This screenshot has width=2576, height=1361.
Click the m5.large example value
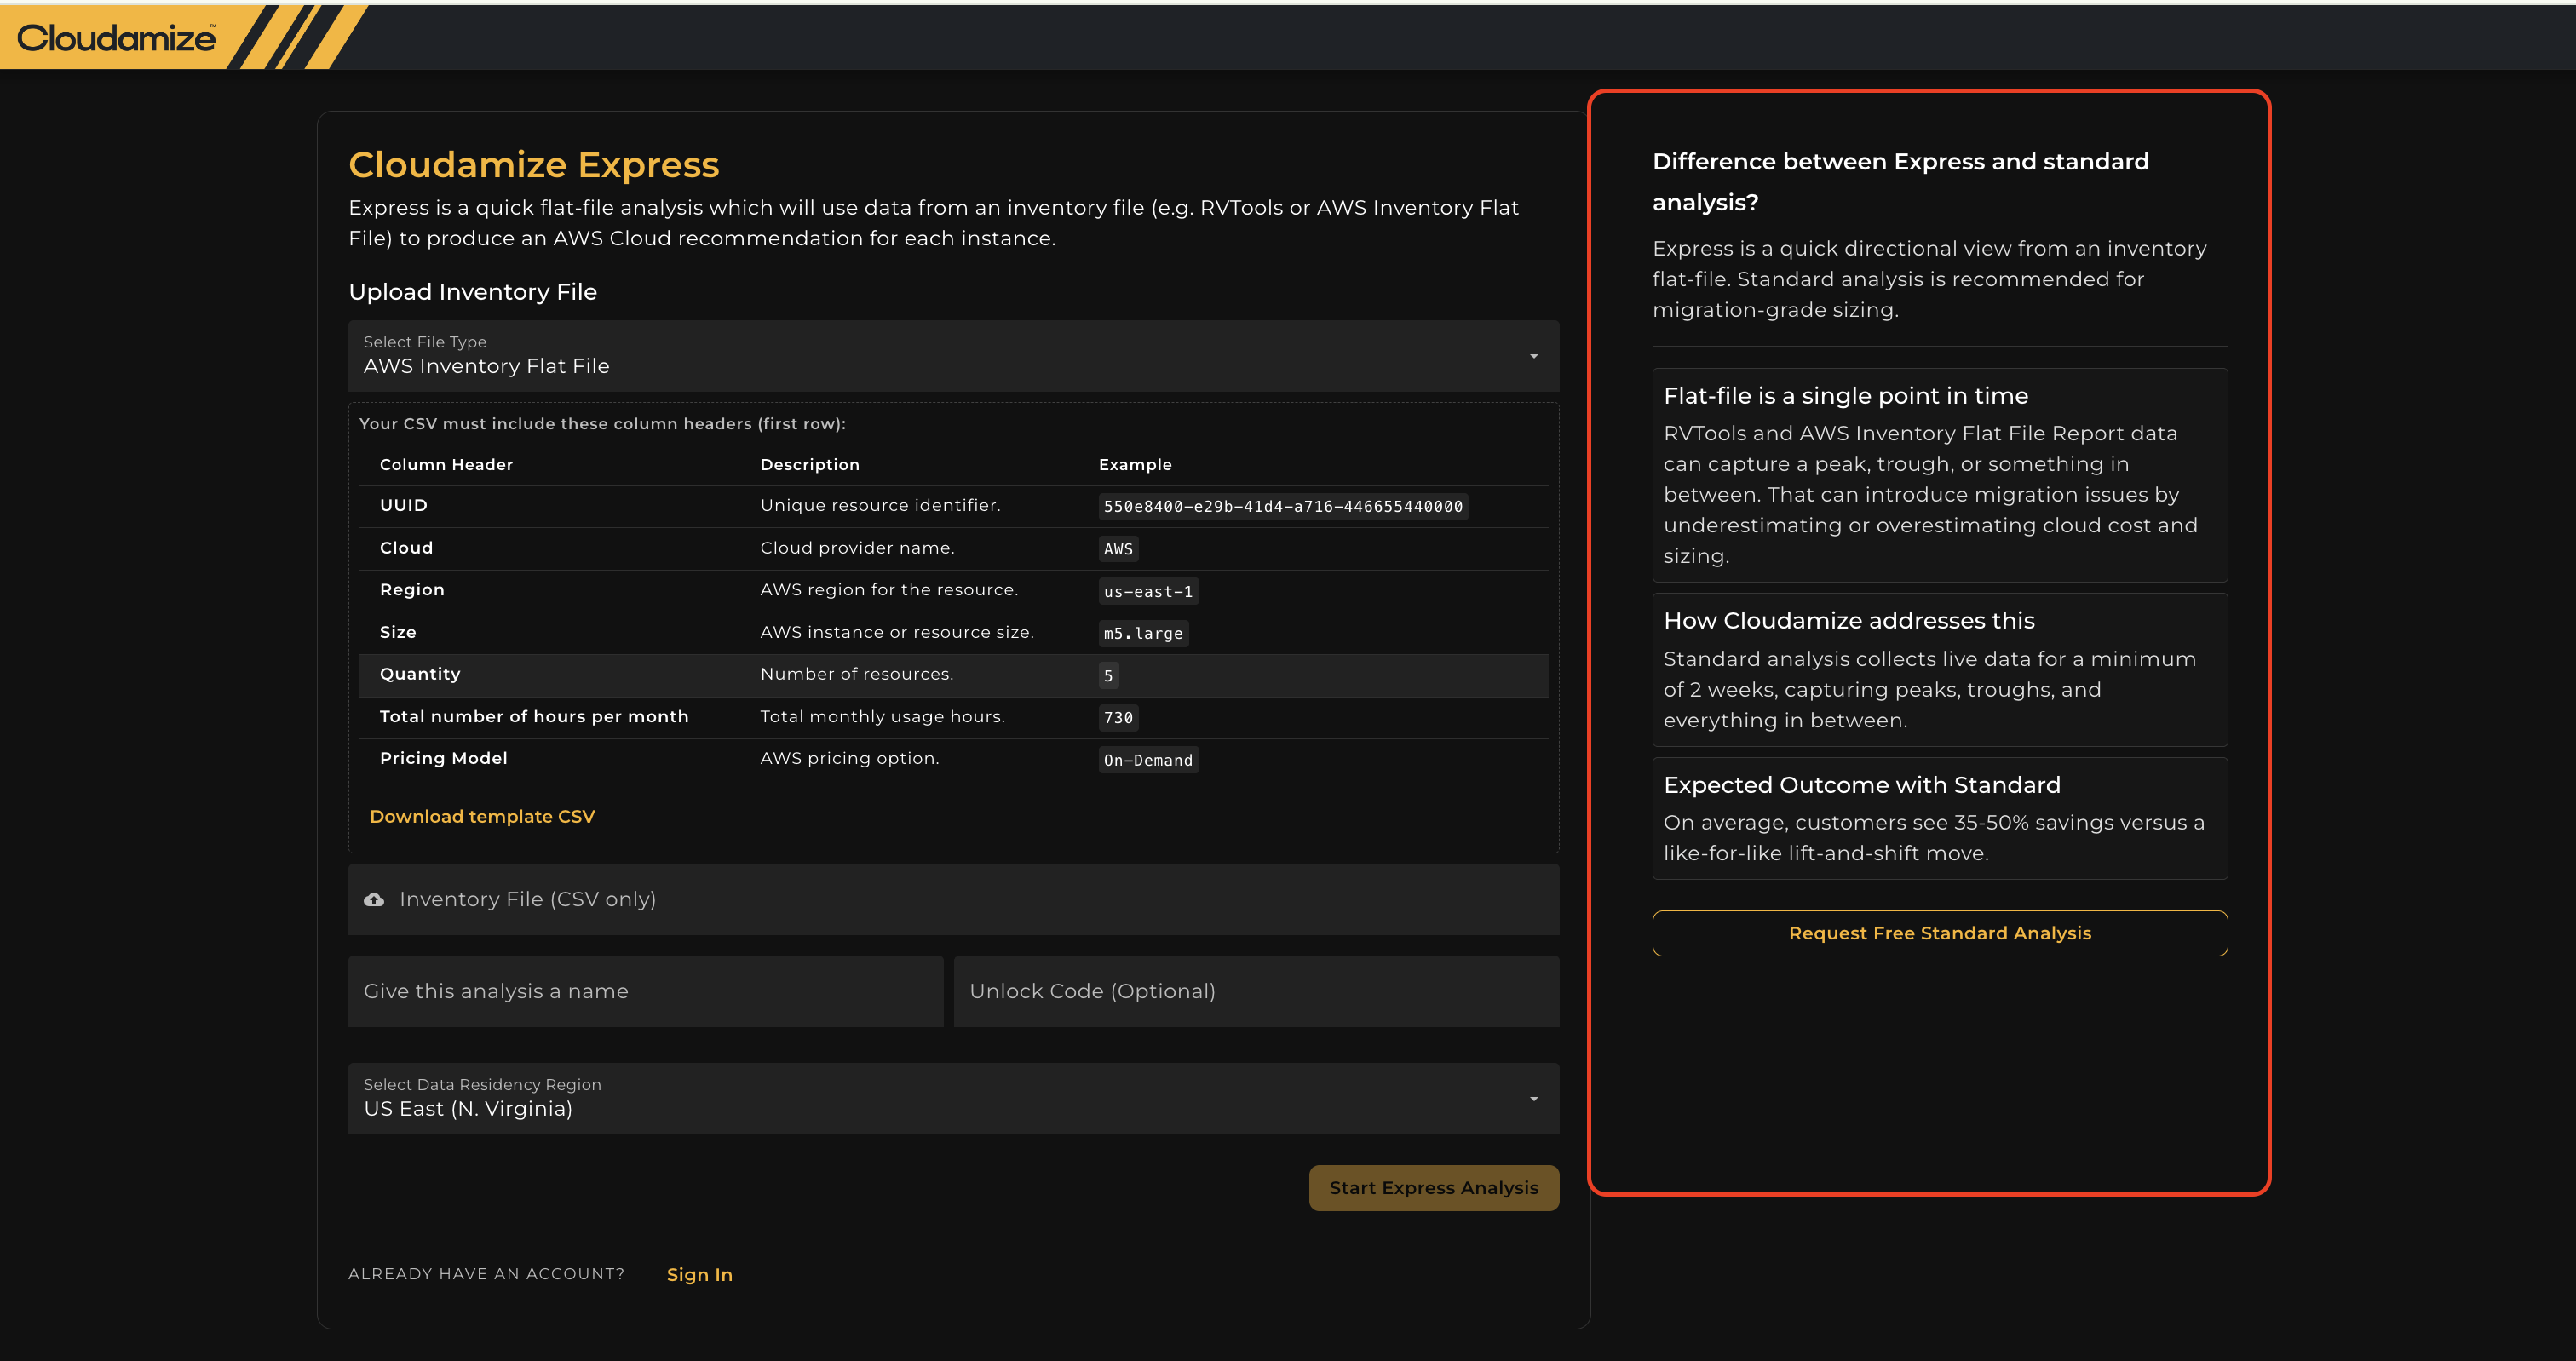click(x=1143, y=633)
